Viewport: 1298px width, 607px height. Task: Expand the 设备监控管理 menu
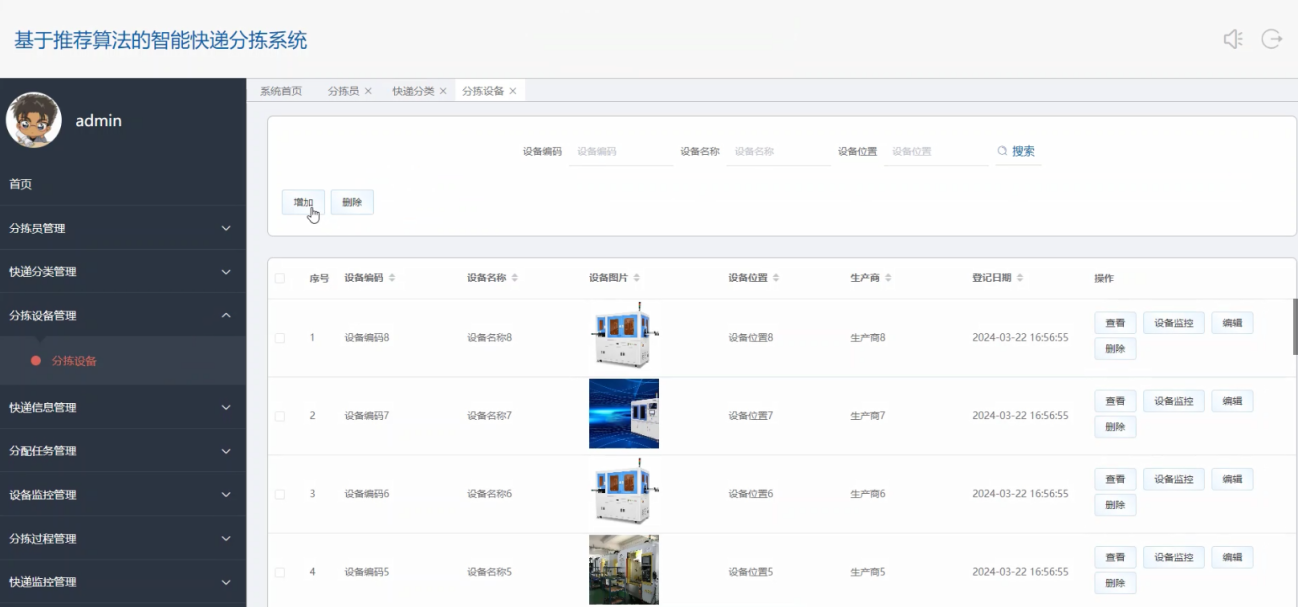point(123,494)
